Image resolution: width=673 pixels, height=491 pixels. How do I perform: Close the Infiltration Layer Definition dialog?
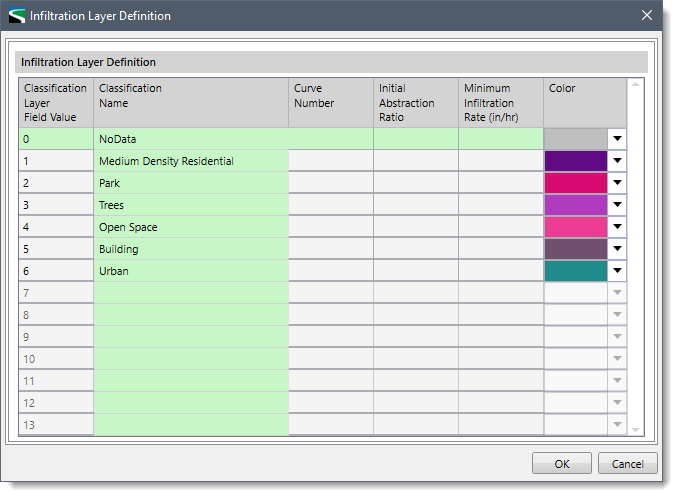pos(646,16)
